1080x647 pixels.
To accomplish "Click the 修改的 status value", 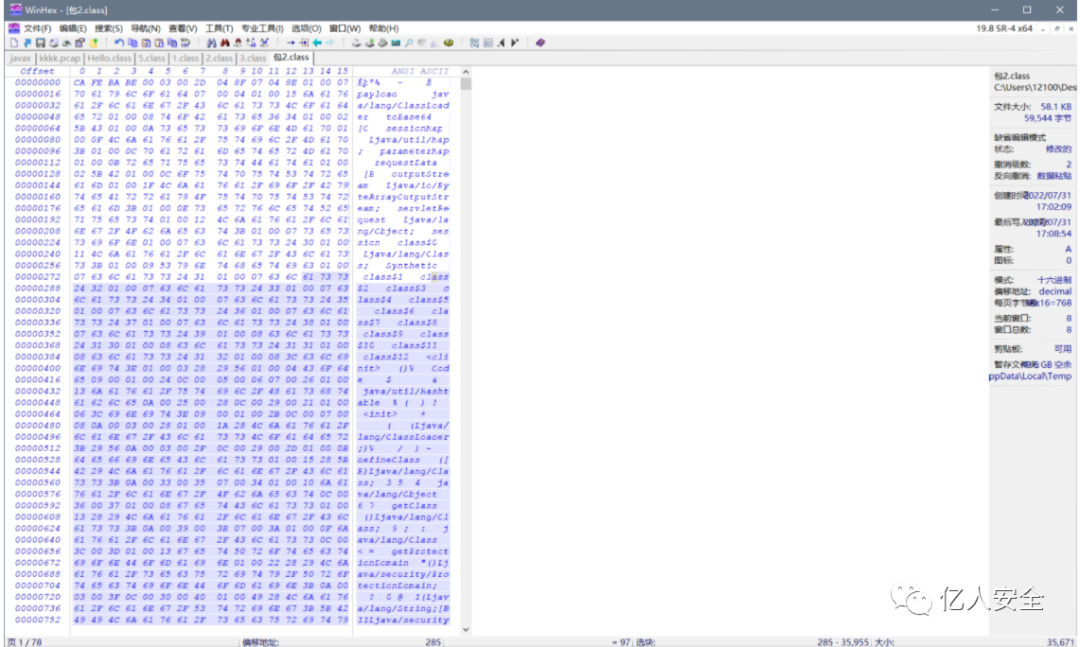I will coord(1059,149).
